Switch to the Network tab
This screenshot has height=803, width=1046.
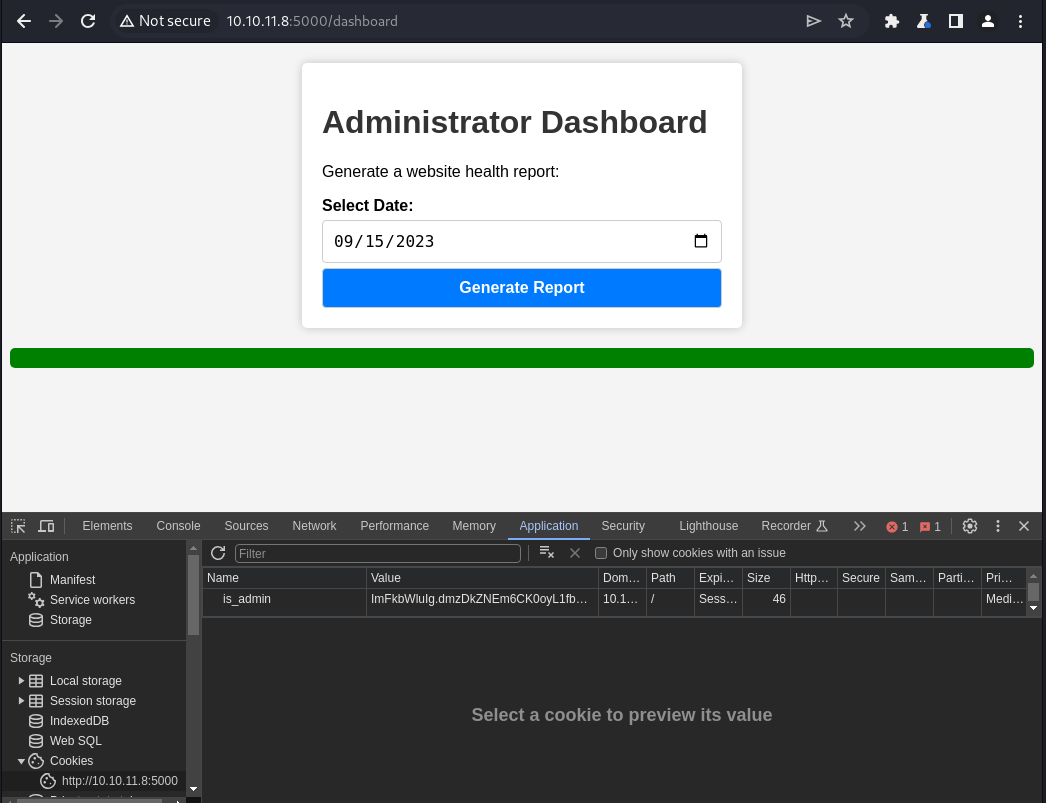click(314, 525)
